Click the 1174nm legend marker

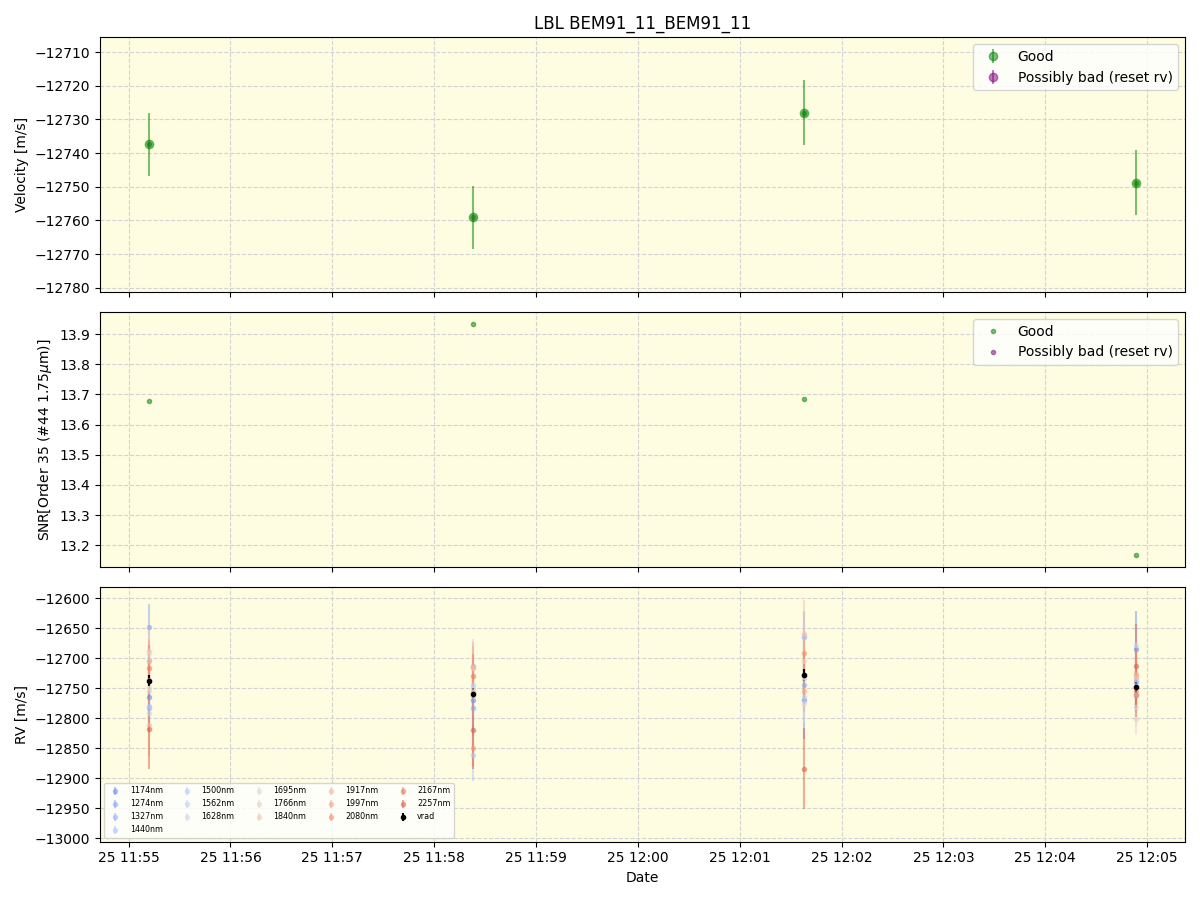coord(115,791)
